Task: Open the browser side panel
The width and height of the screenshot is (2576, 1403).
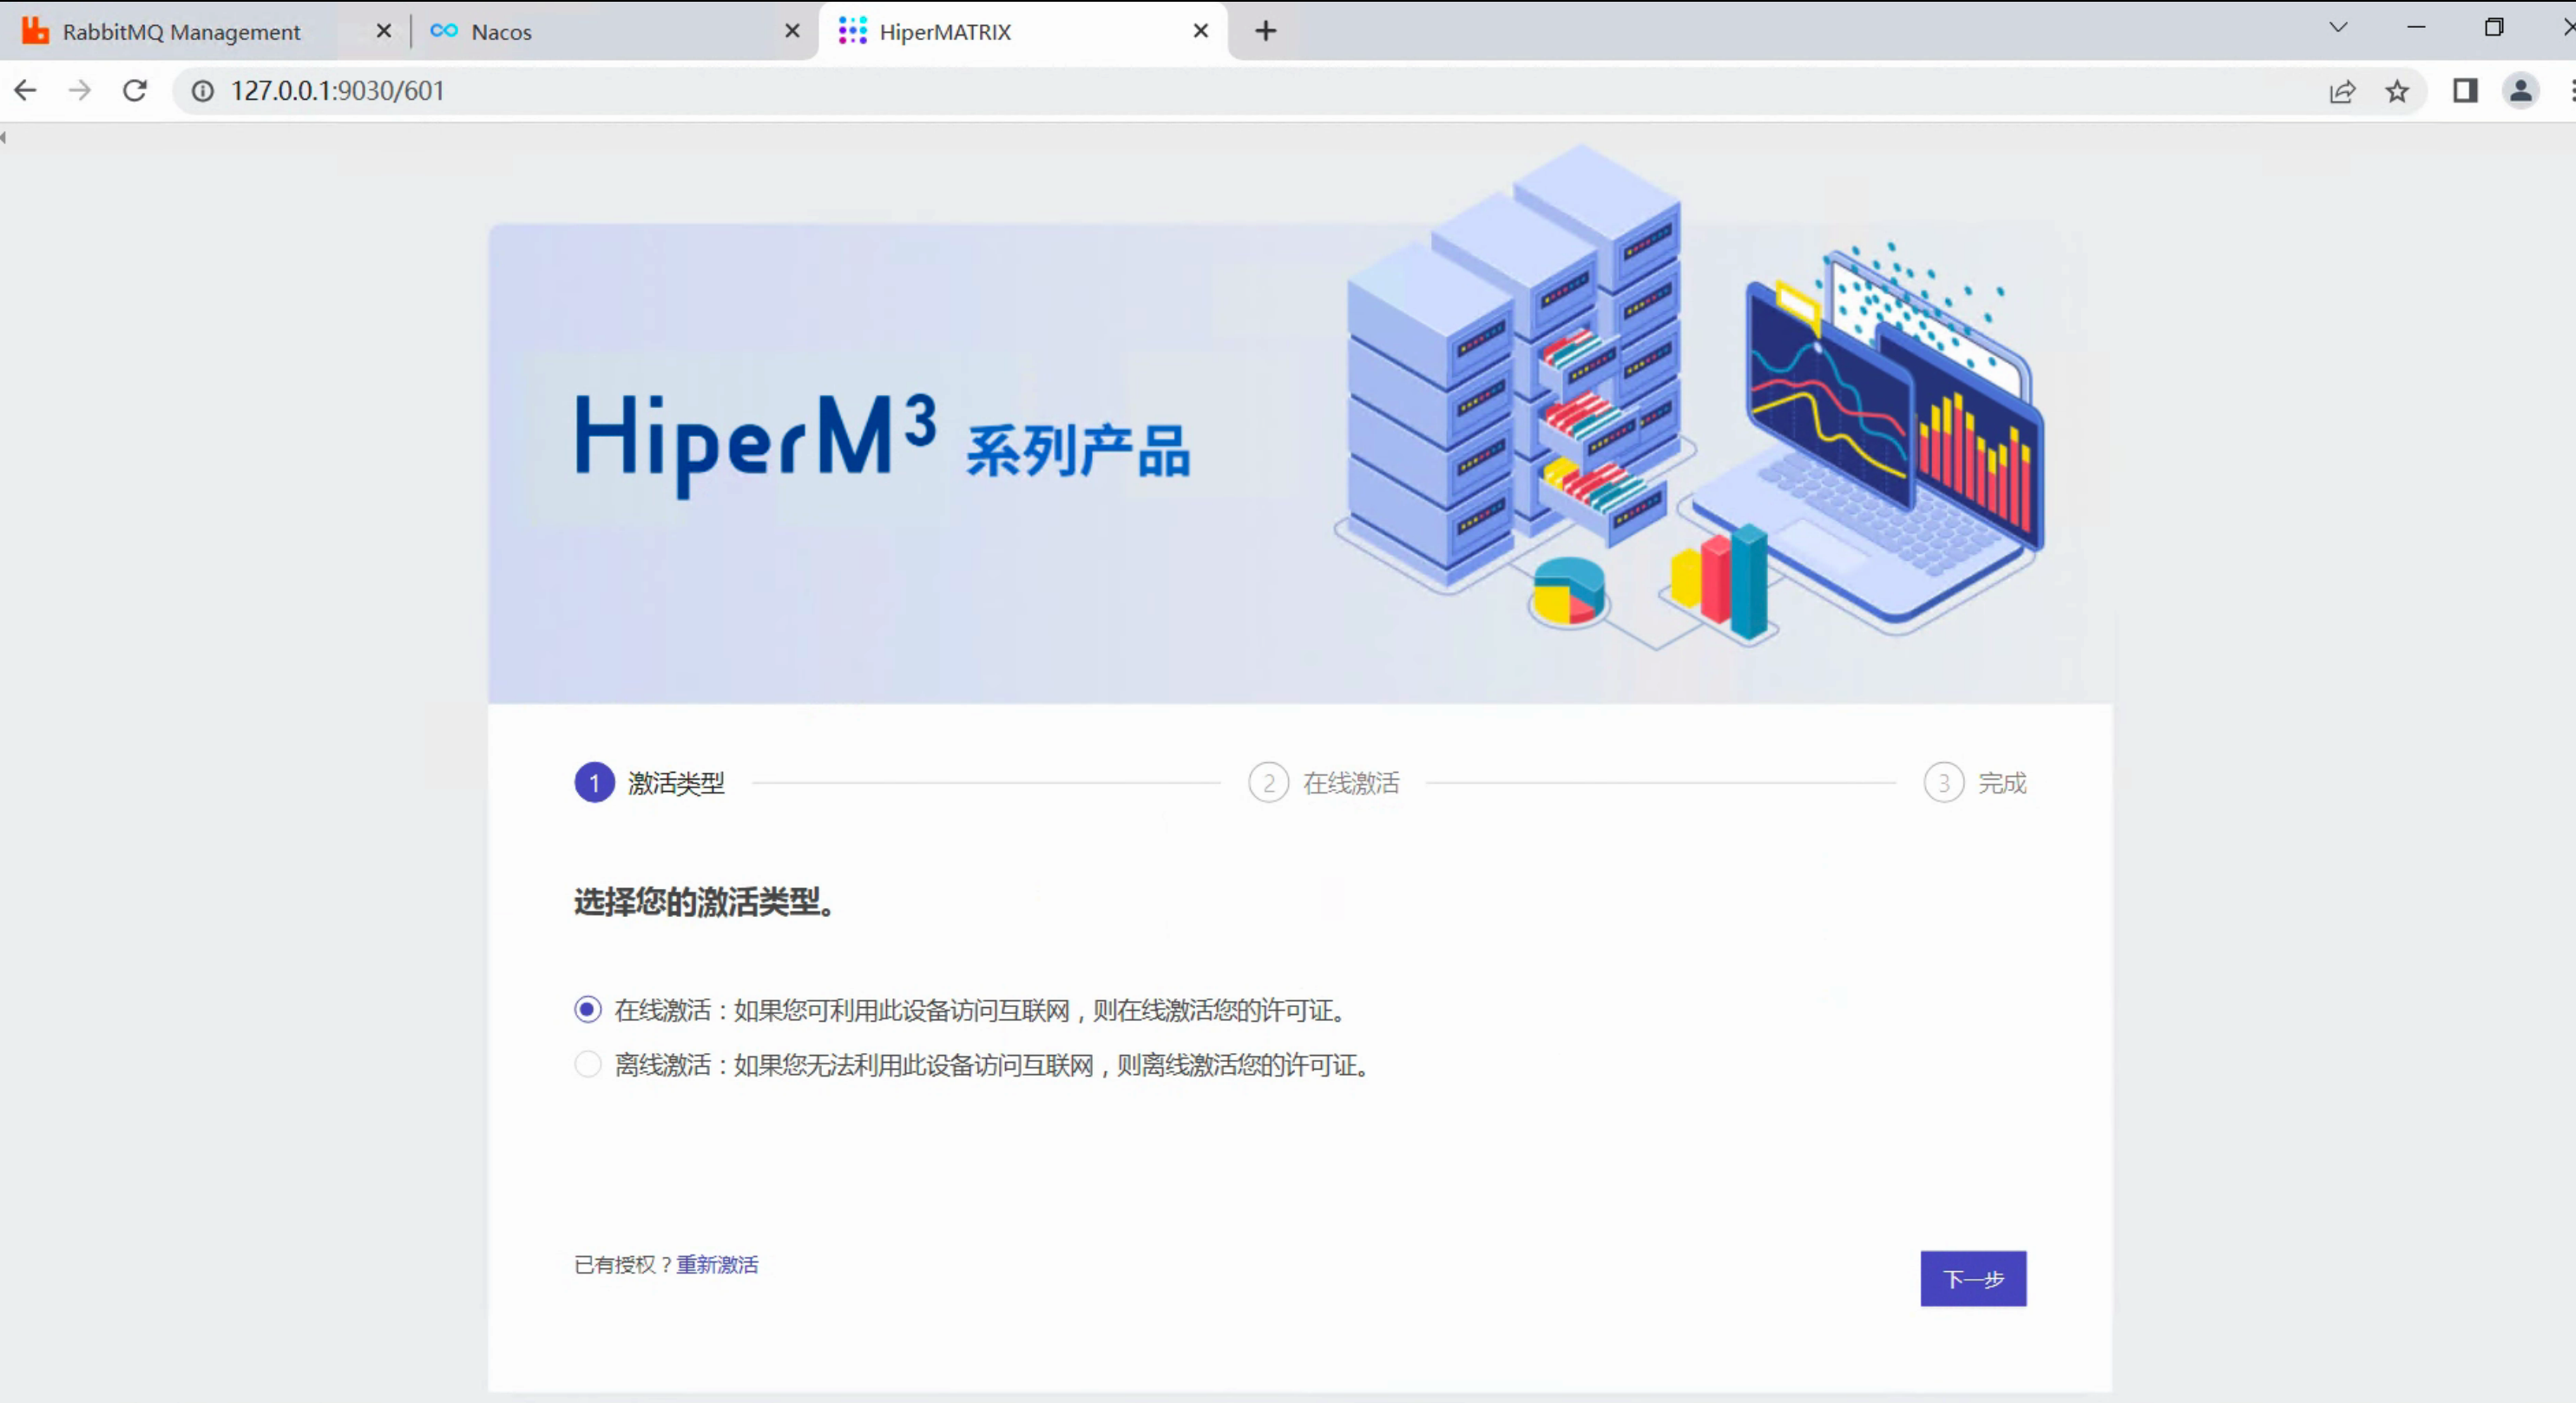Action: [x=2465, y=92]
